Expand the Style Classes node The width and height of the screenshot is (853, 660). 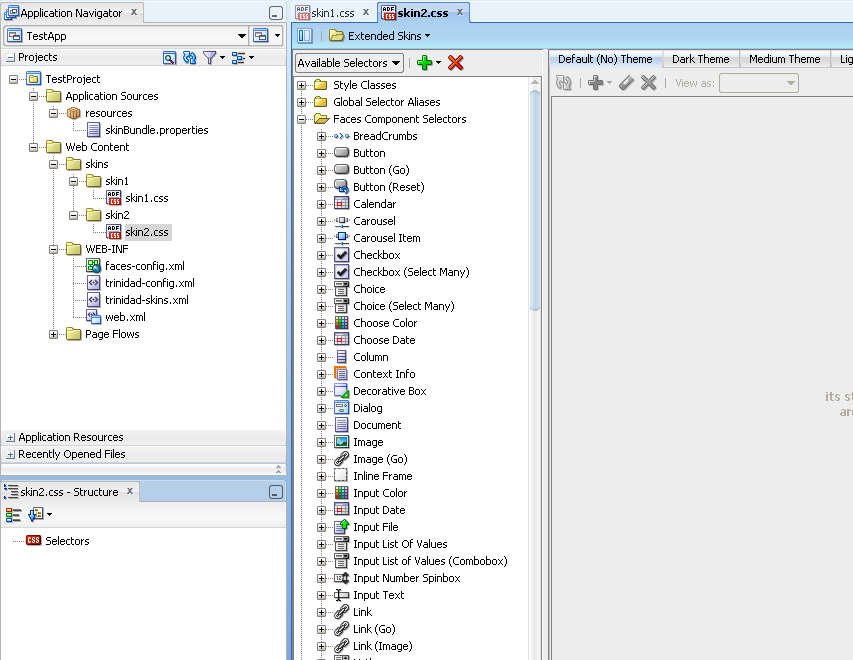click(302, 85)
